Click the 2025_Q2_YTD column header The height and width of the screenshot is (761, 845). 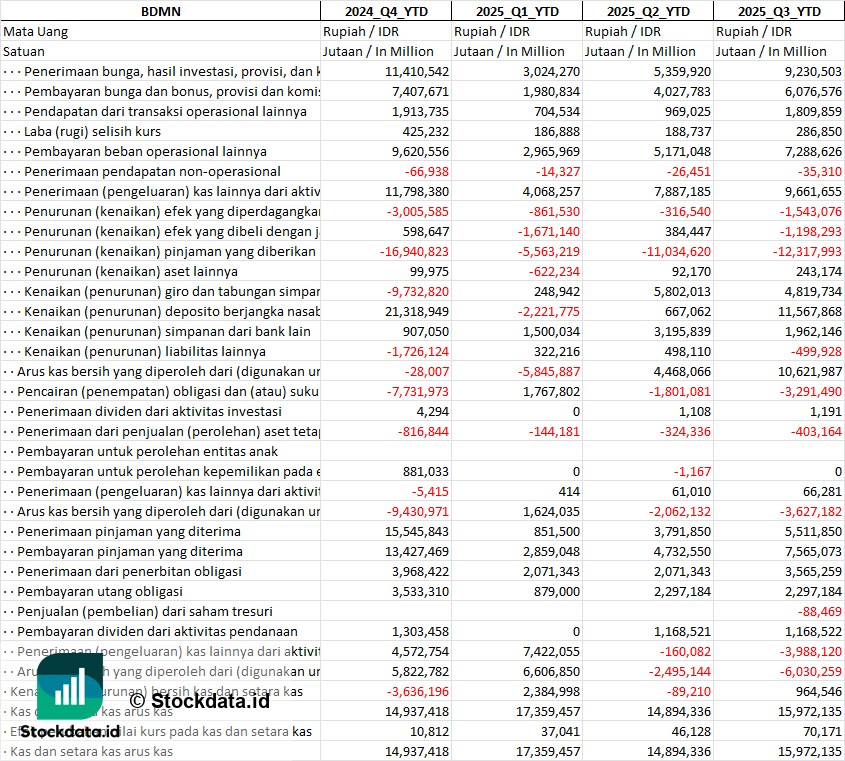(647, 11)
